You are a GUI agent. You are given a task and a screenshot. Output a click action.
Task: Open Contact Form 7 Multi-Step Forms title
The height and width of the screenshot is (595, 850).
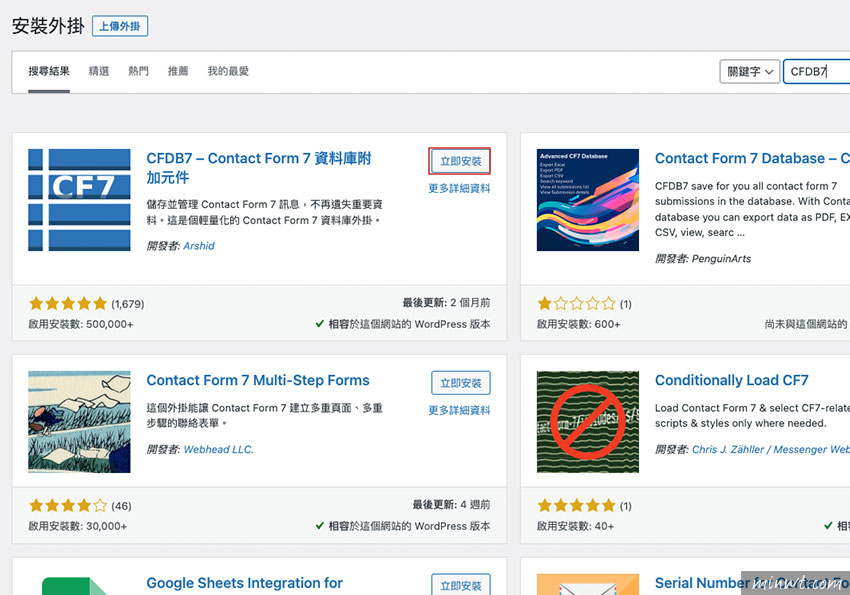[258, 380]
